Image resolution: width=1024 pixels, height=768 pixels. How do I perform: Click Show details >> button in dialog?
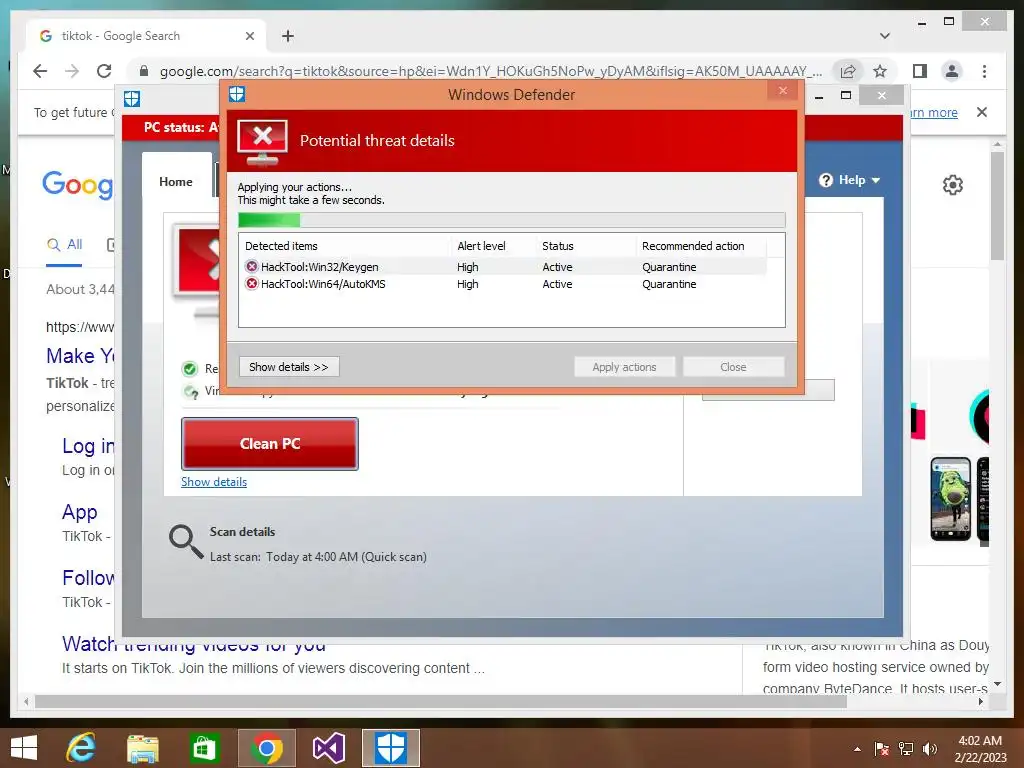tap(289, 367)
